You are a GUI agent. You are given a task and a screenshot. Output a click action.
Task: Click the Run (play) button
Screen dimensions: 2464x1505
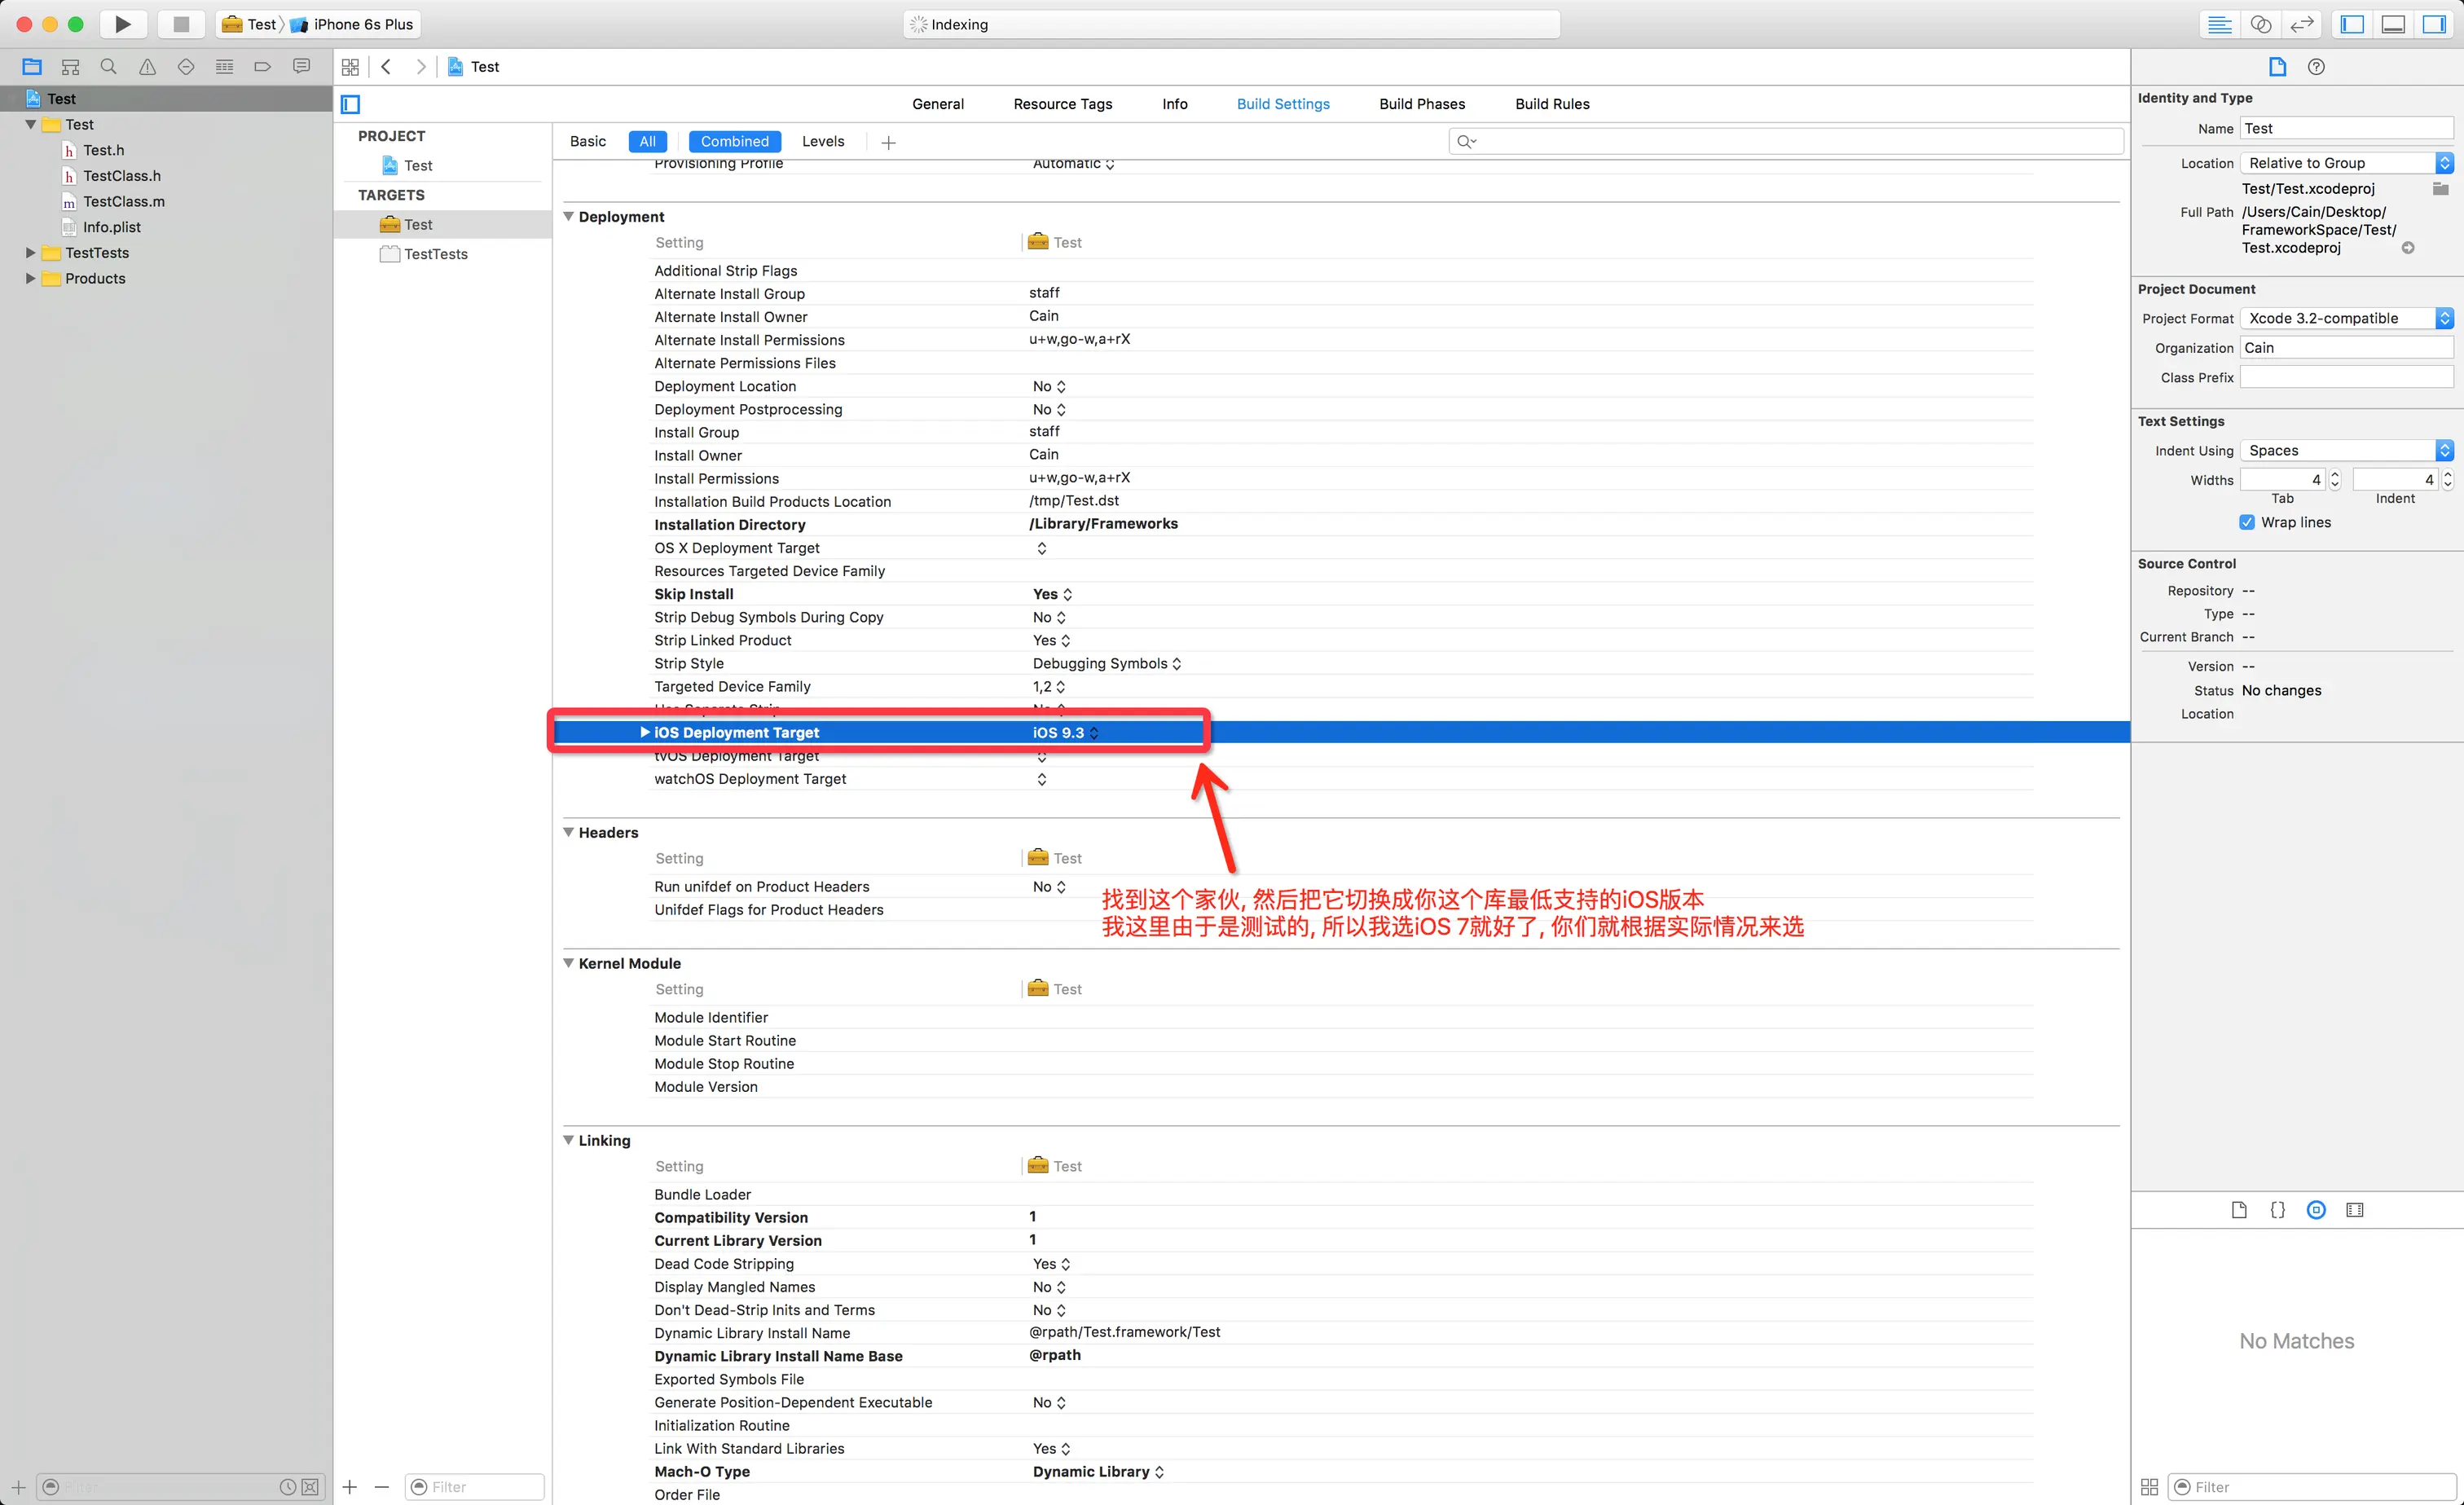tap(122, 24)
